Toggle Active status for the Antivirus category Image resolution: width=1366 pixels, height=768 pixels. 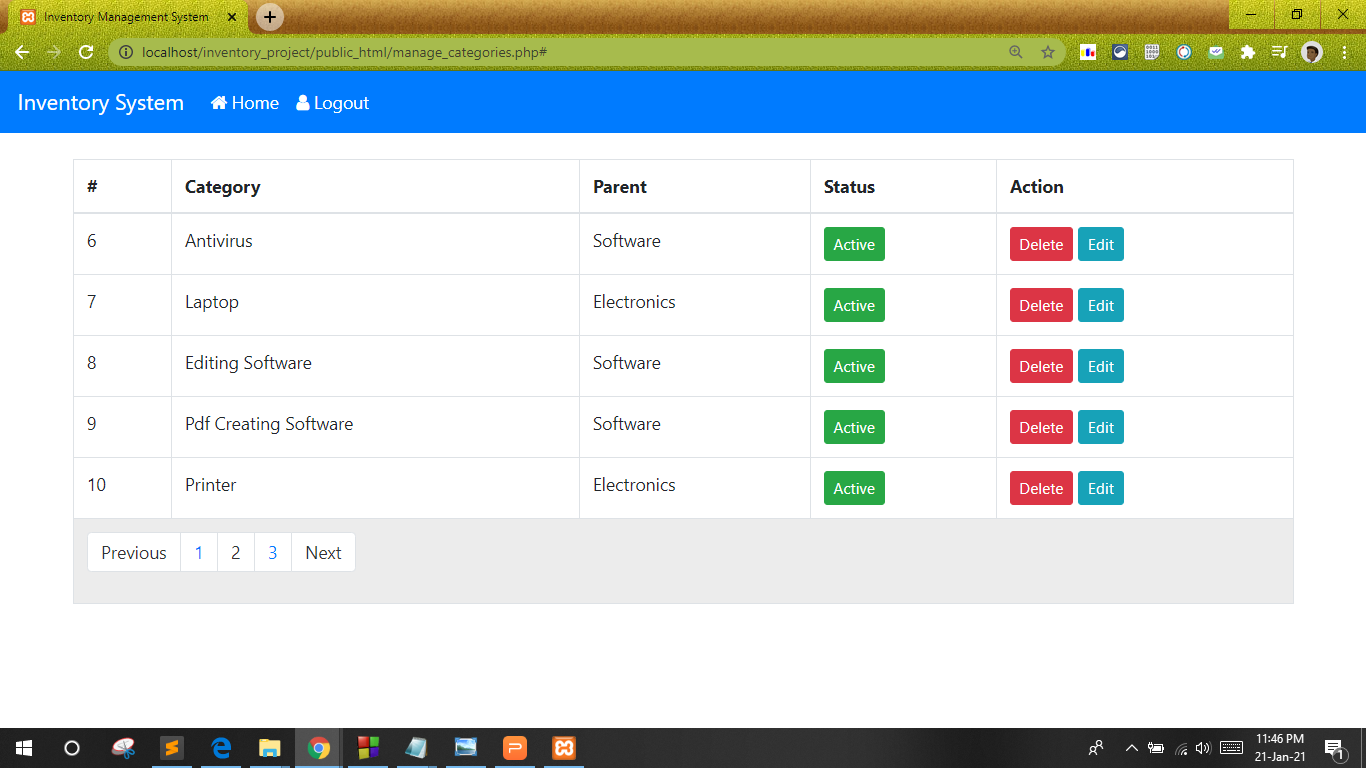[853, 244]
